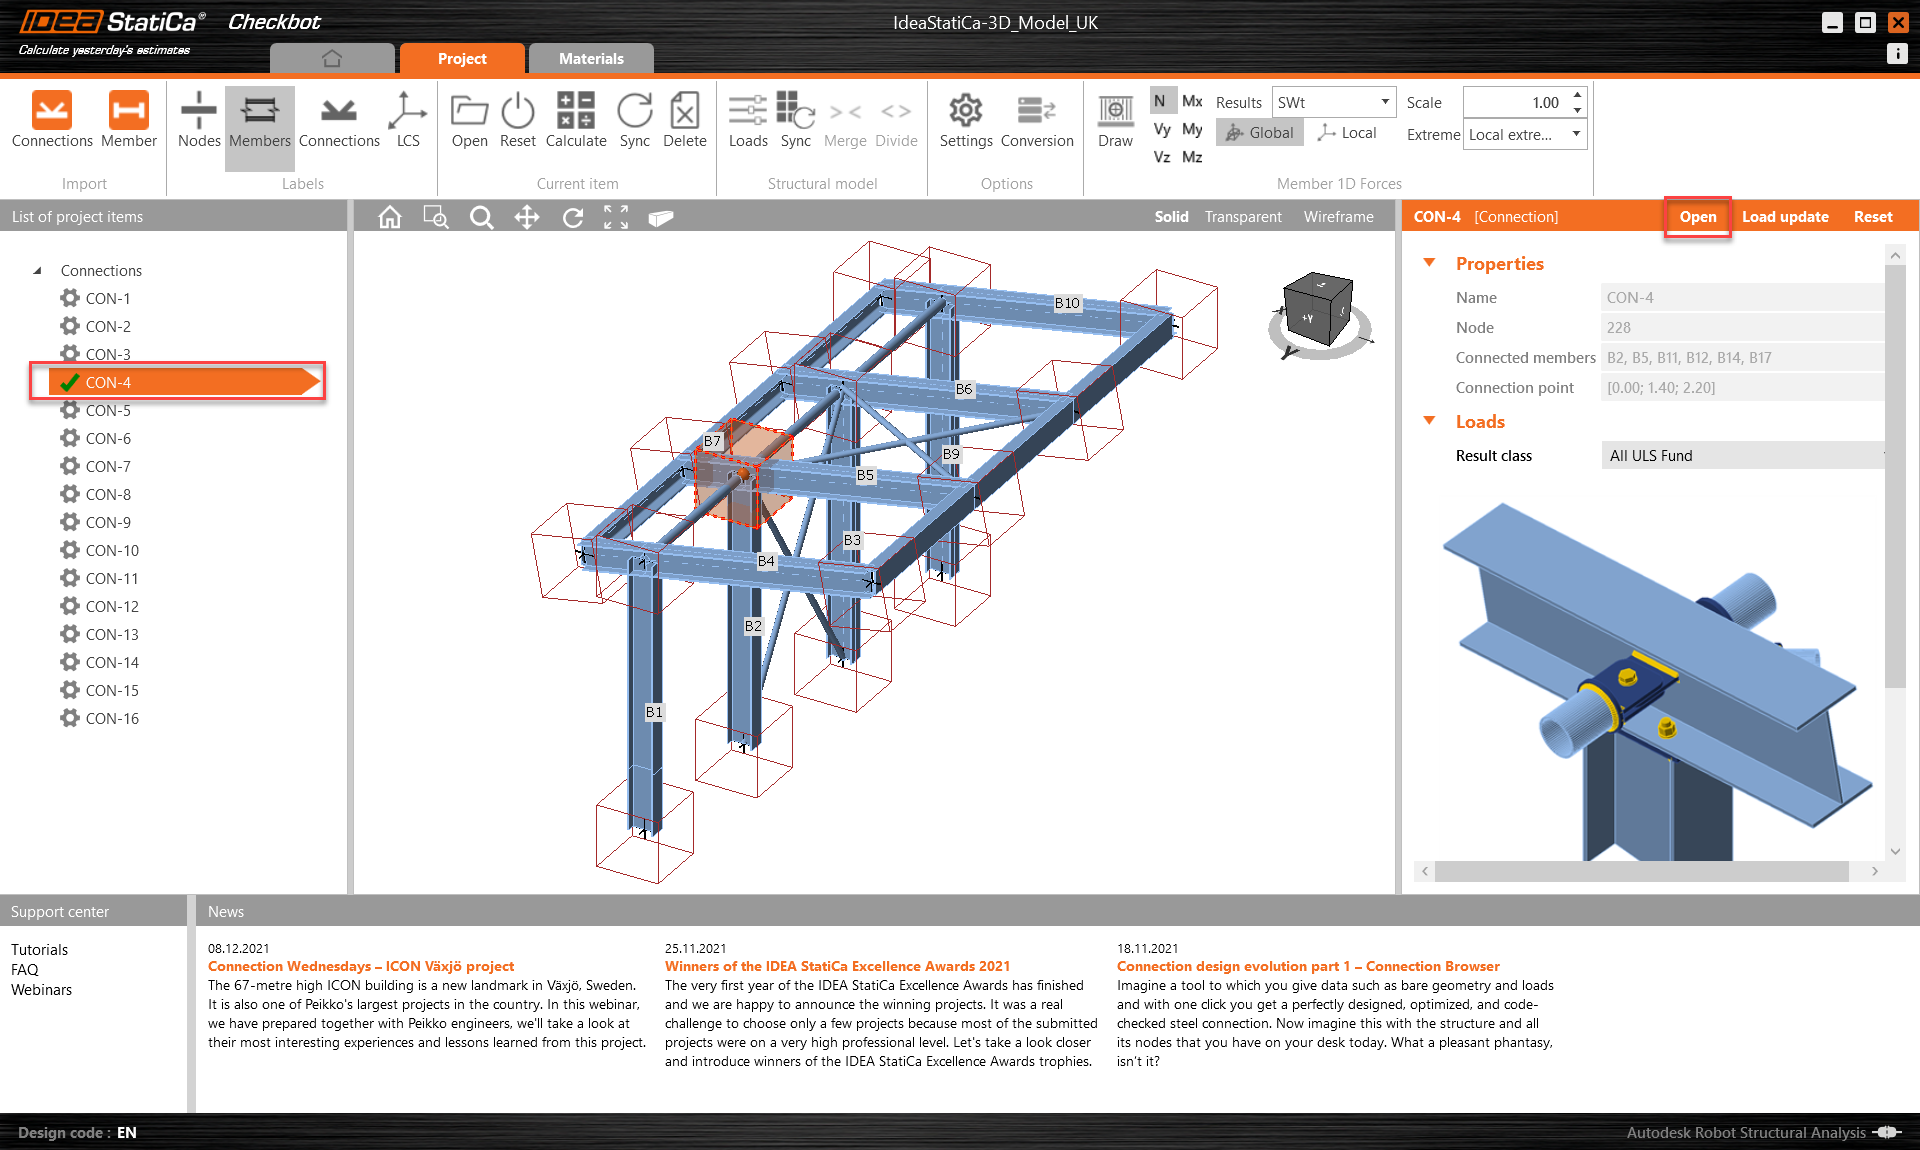Open Connection Wednesdays ICON Växjö news link

360,966
